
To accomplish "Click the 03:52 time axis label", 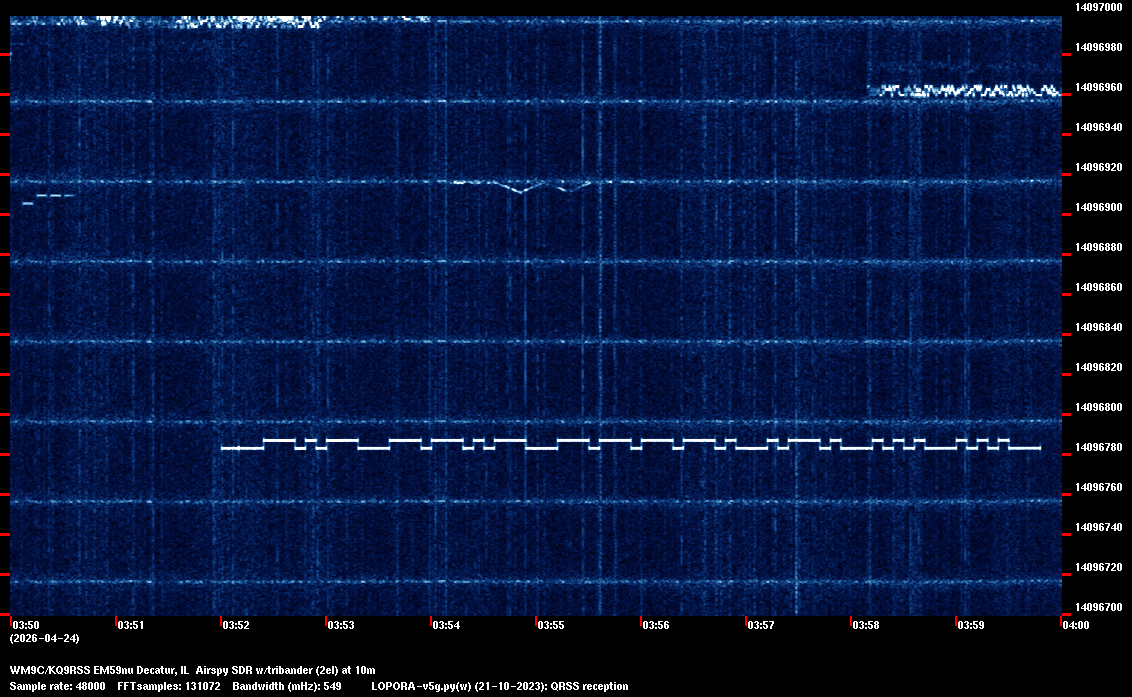I will (x=236, y=625).
